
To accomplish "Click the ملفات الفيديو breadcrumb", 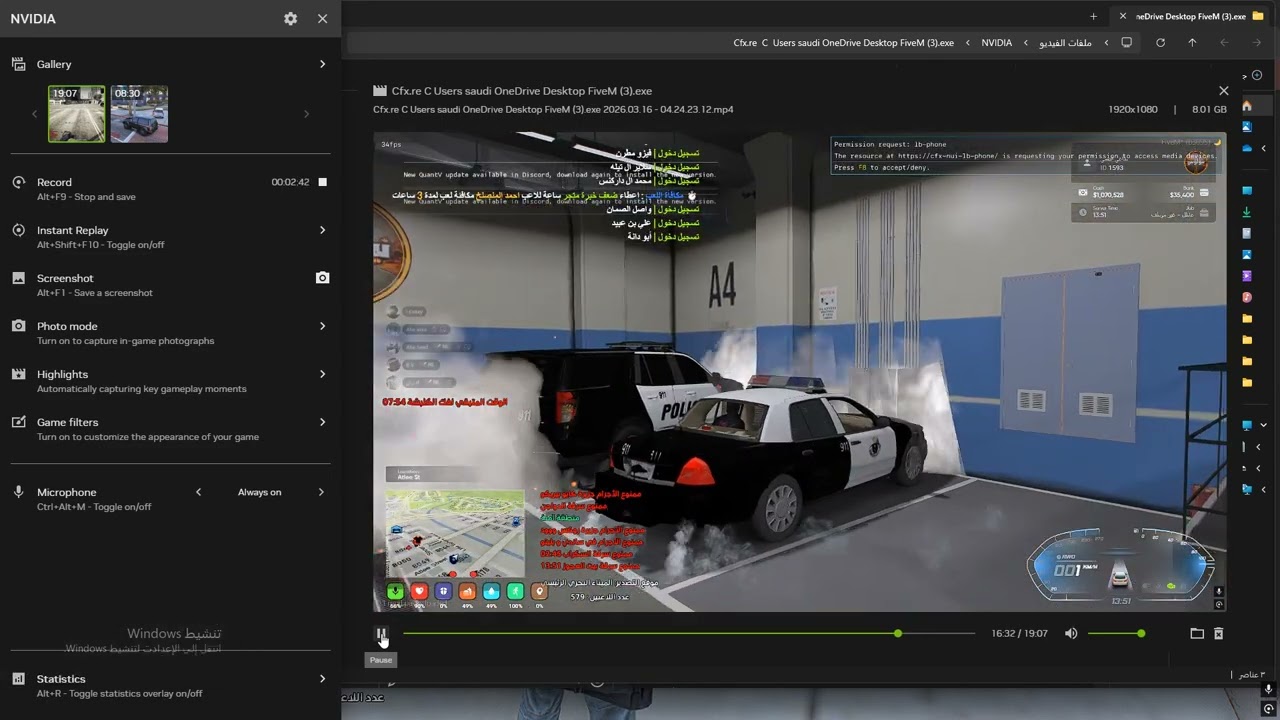I will (1065, 43).
